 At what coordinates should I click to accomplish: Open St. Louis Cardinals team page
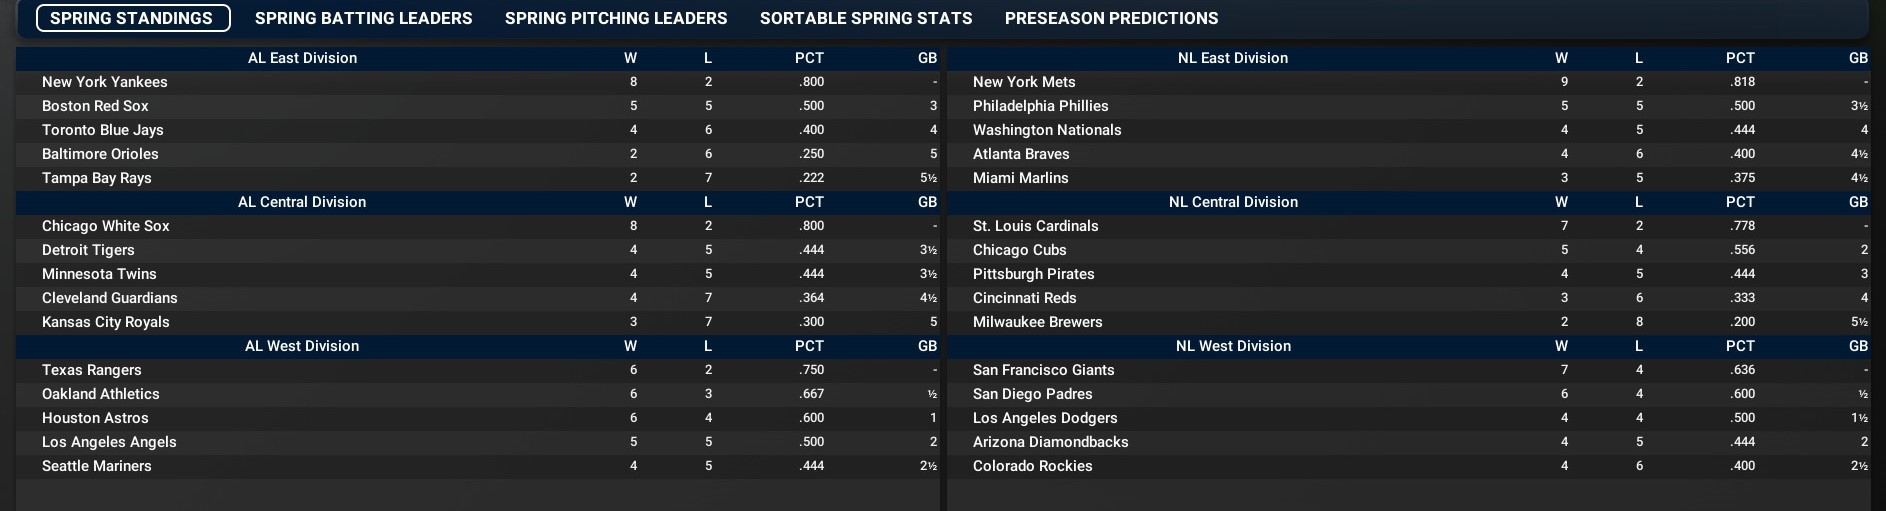point(1035,226)
